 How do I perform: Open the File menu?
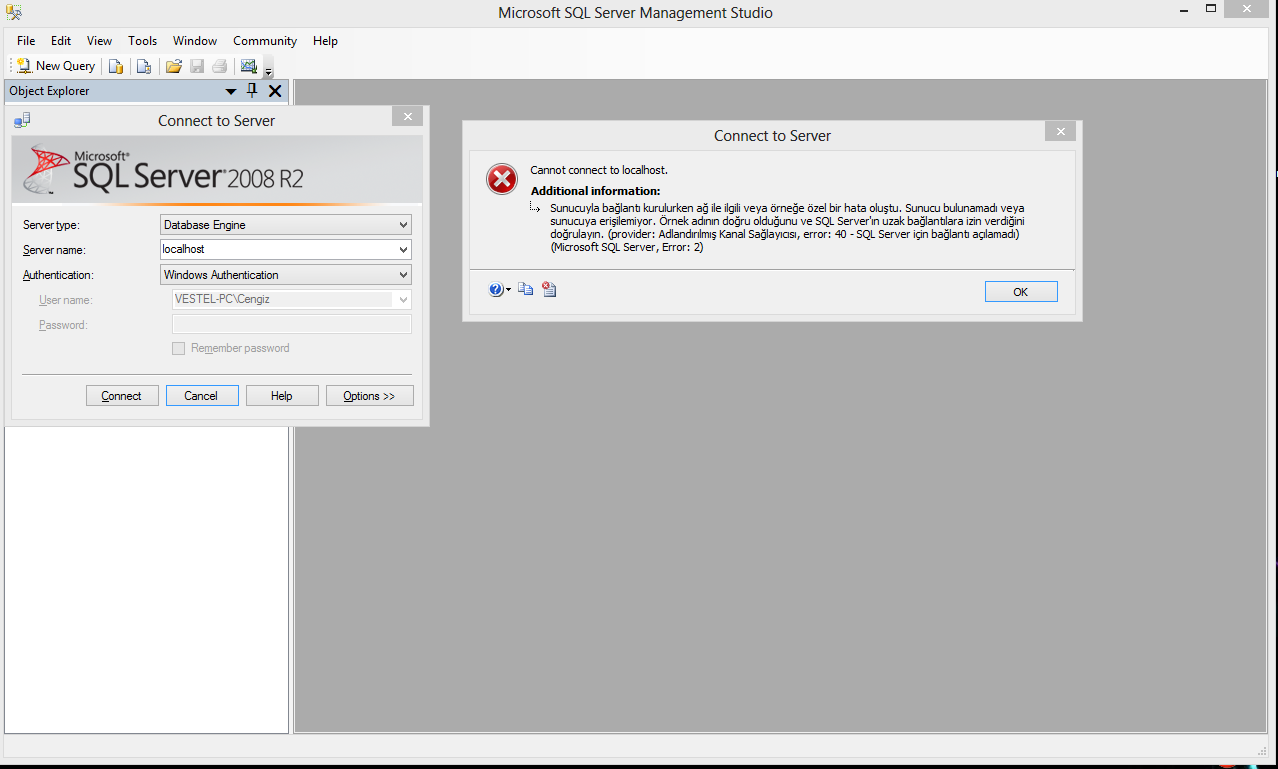click(x=26, y=41)
